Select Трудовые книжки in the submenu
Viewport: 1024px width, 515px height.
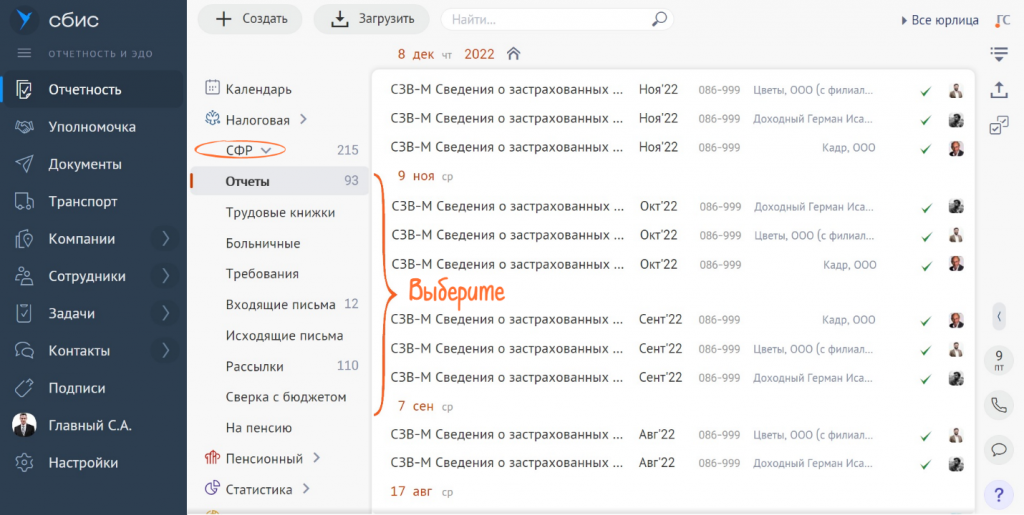[280, 212]
